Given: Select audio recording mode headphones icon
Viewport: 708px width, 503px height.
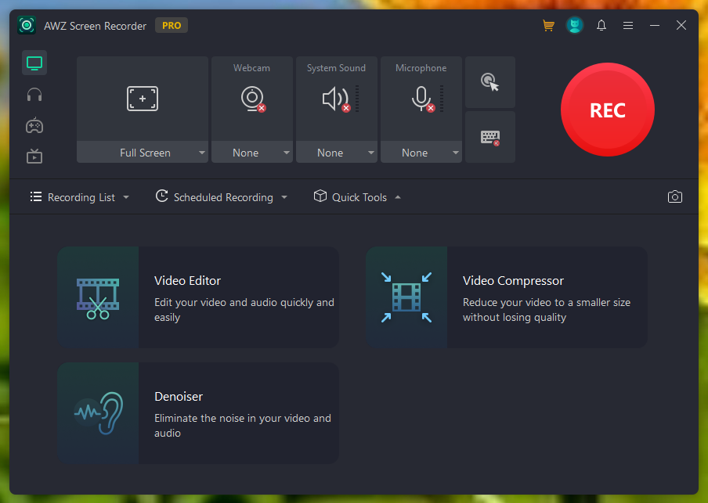Looking at the screenshot, I should click(34, 95).
